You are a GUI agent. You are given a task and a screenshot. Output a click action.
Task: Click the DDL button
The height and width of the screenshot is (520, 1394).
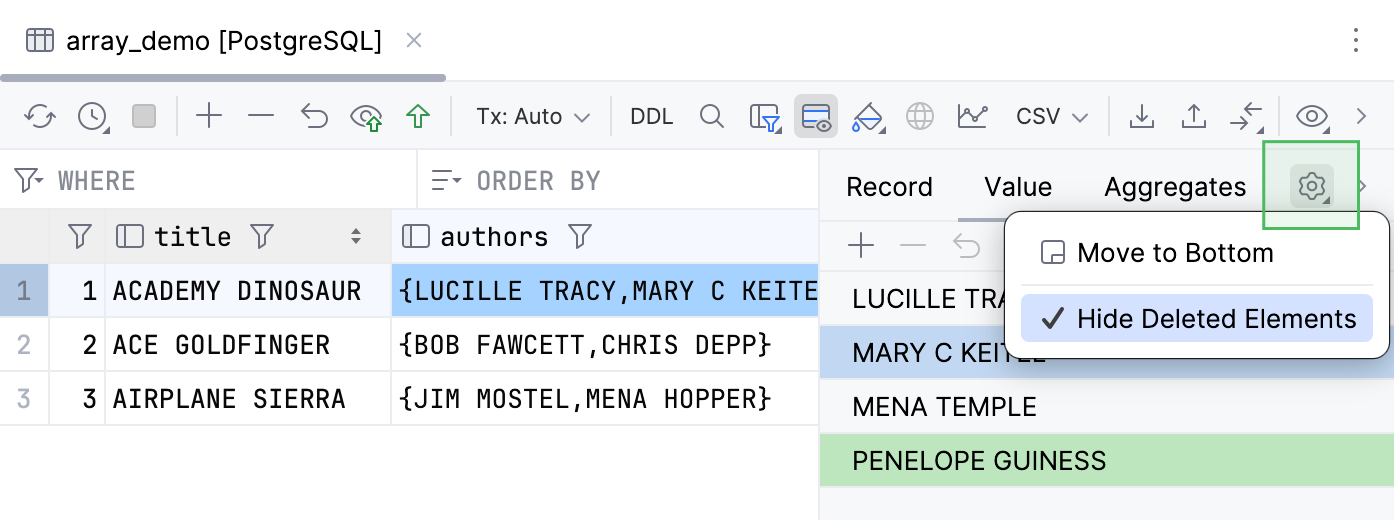pos(651,117)
